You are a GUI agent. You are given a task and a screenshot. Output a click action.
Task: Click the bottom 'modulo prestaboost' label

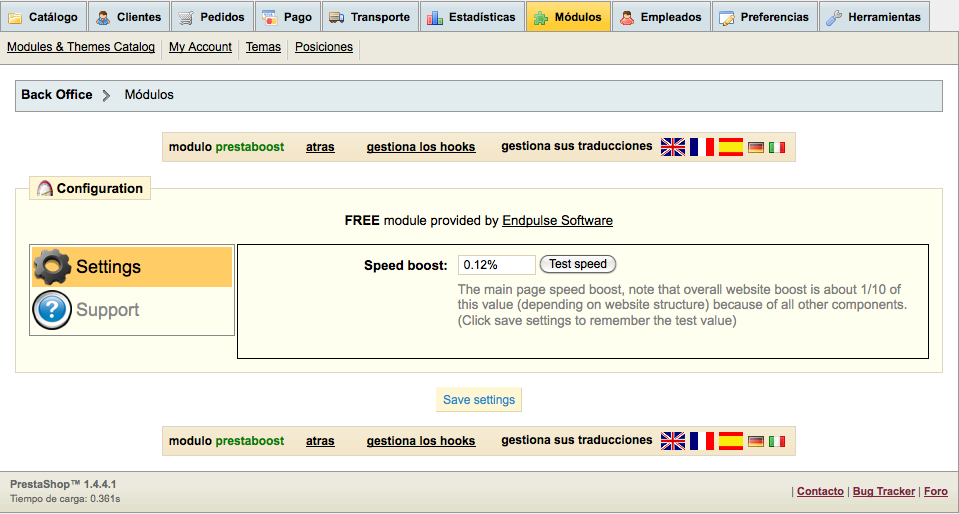point(226,441)
